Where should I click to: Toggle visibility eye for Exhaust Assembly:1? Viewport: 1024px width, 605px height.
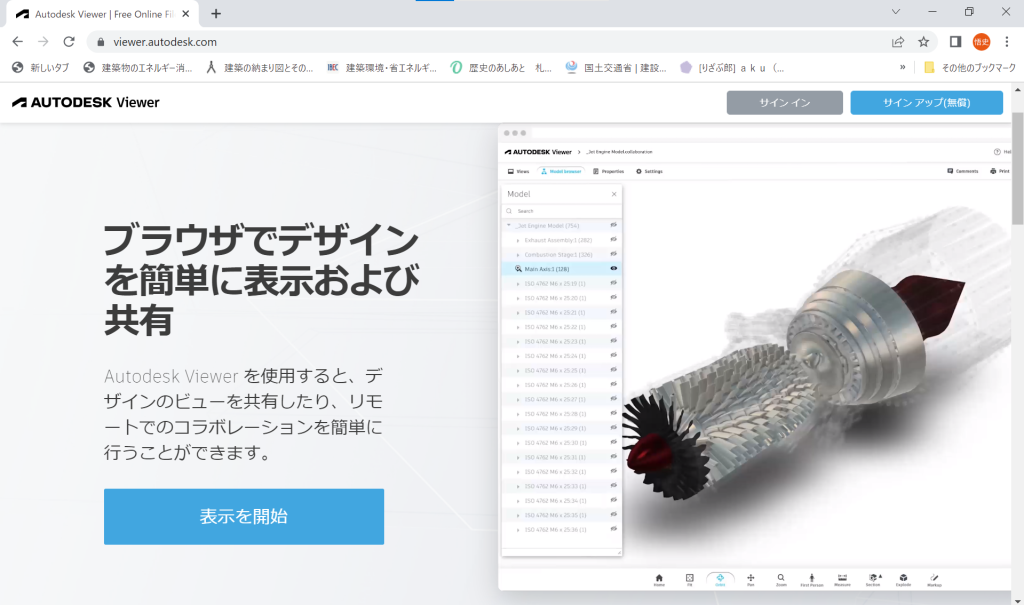tap(614, 240)
